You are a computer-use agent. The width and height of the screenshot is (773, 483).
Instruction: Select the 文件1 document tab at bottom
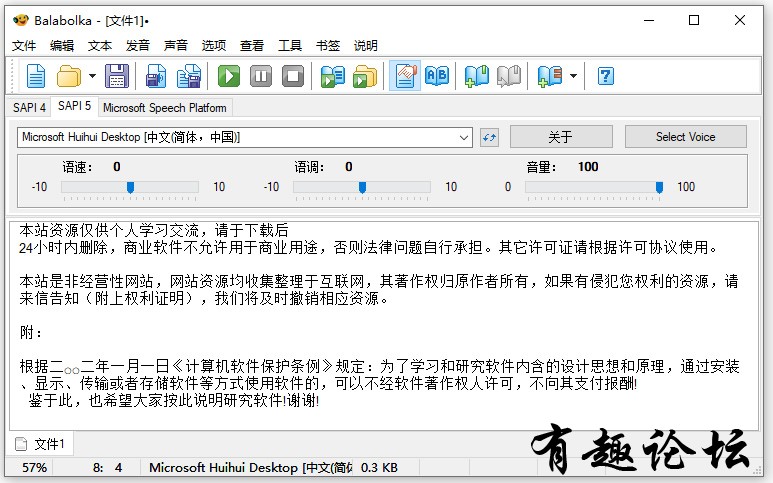click(40, 444)
